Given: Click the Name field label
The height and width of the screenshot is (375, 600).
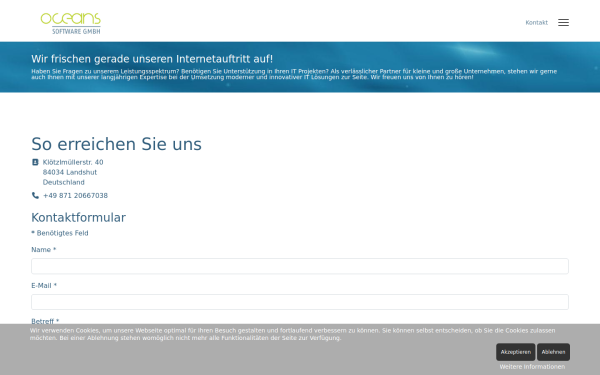Looking at the screenshot, I should pyautogui.click(x=44, y=249).
